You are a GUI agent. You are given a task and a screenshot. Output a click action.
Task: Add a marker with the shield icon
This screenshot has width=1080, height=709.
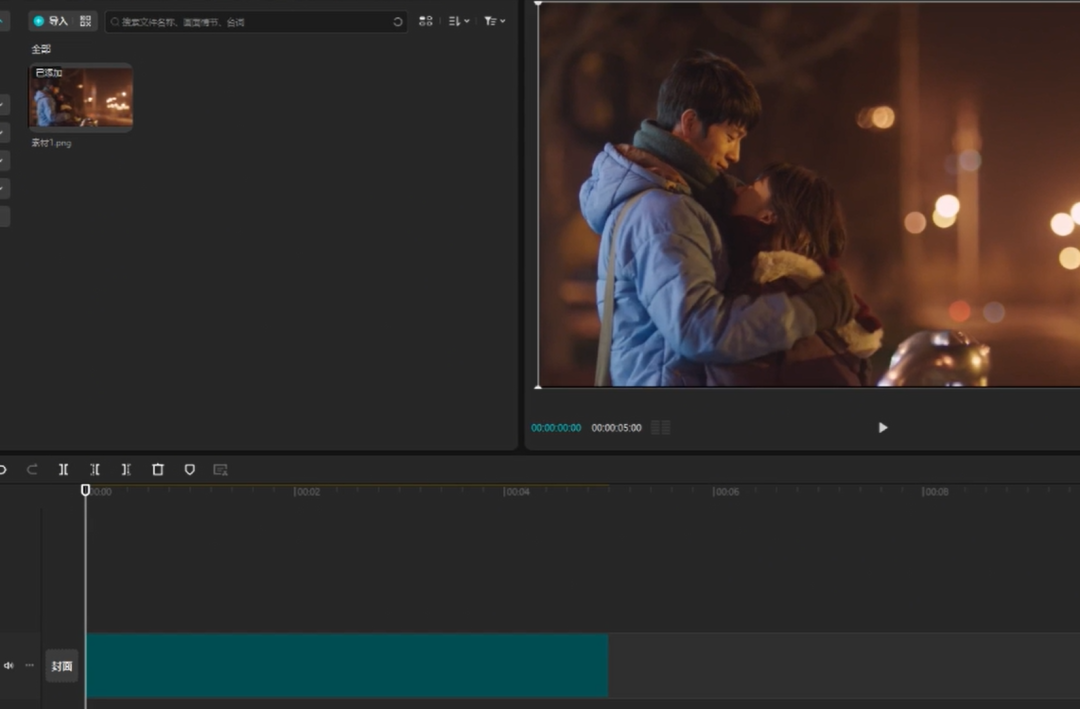click(189, 470)
